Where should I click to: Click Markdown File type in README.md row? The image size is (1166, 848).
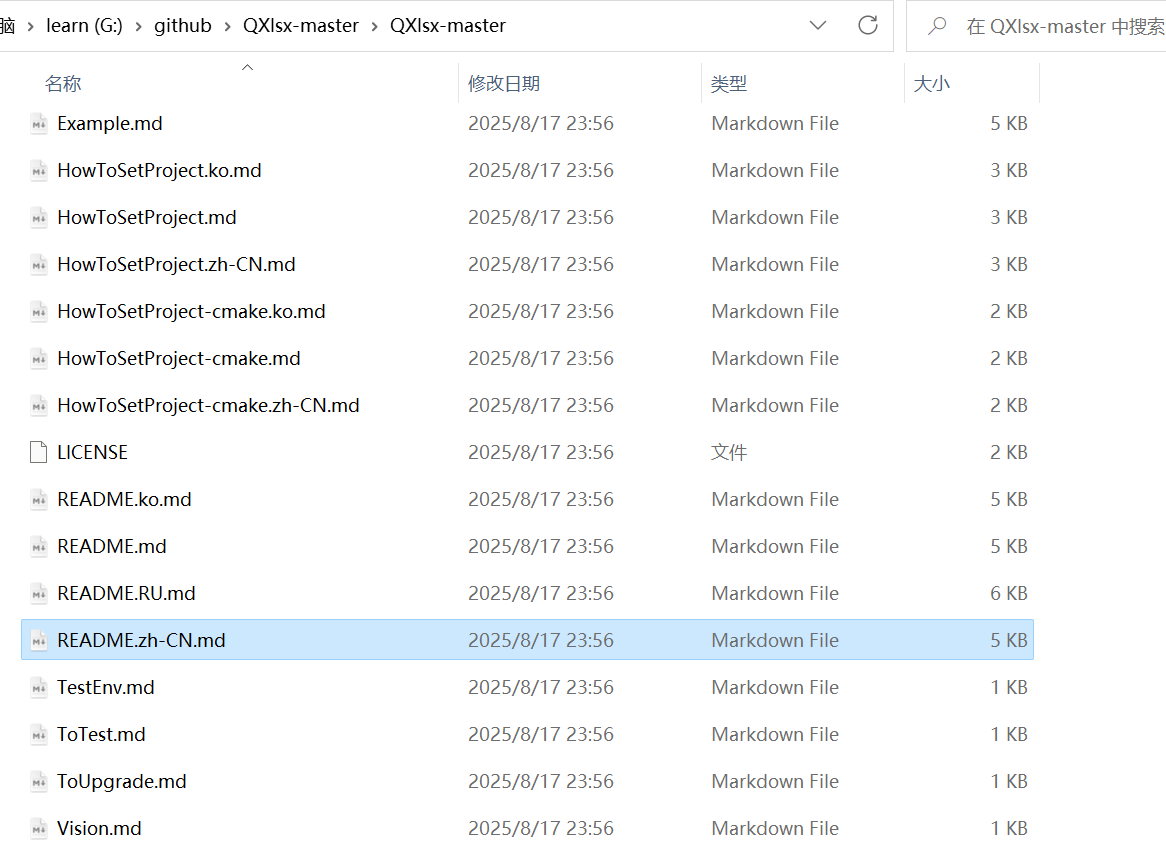coord(775,546)
